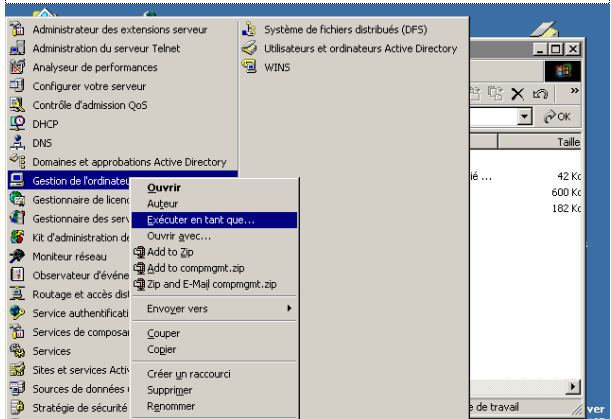Expand toolbar overflow chevron

(x=574, y=92)
